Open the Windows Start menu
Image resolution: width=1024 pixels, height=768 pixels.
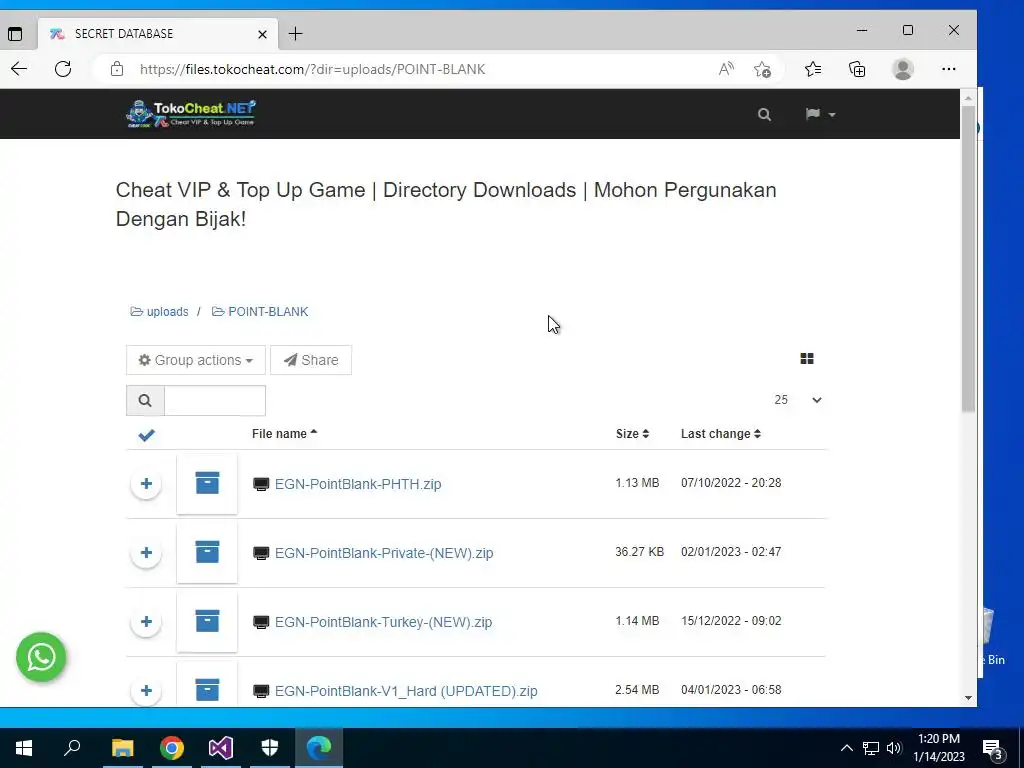(x=24, y=748)
